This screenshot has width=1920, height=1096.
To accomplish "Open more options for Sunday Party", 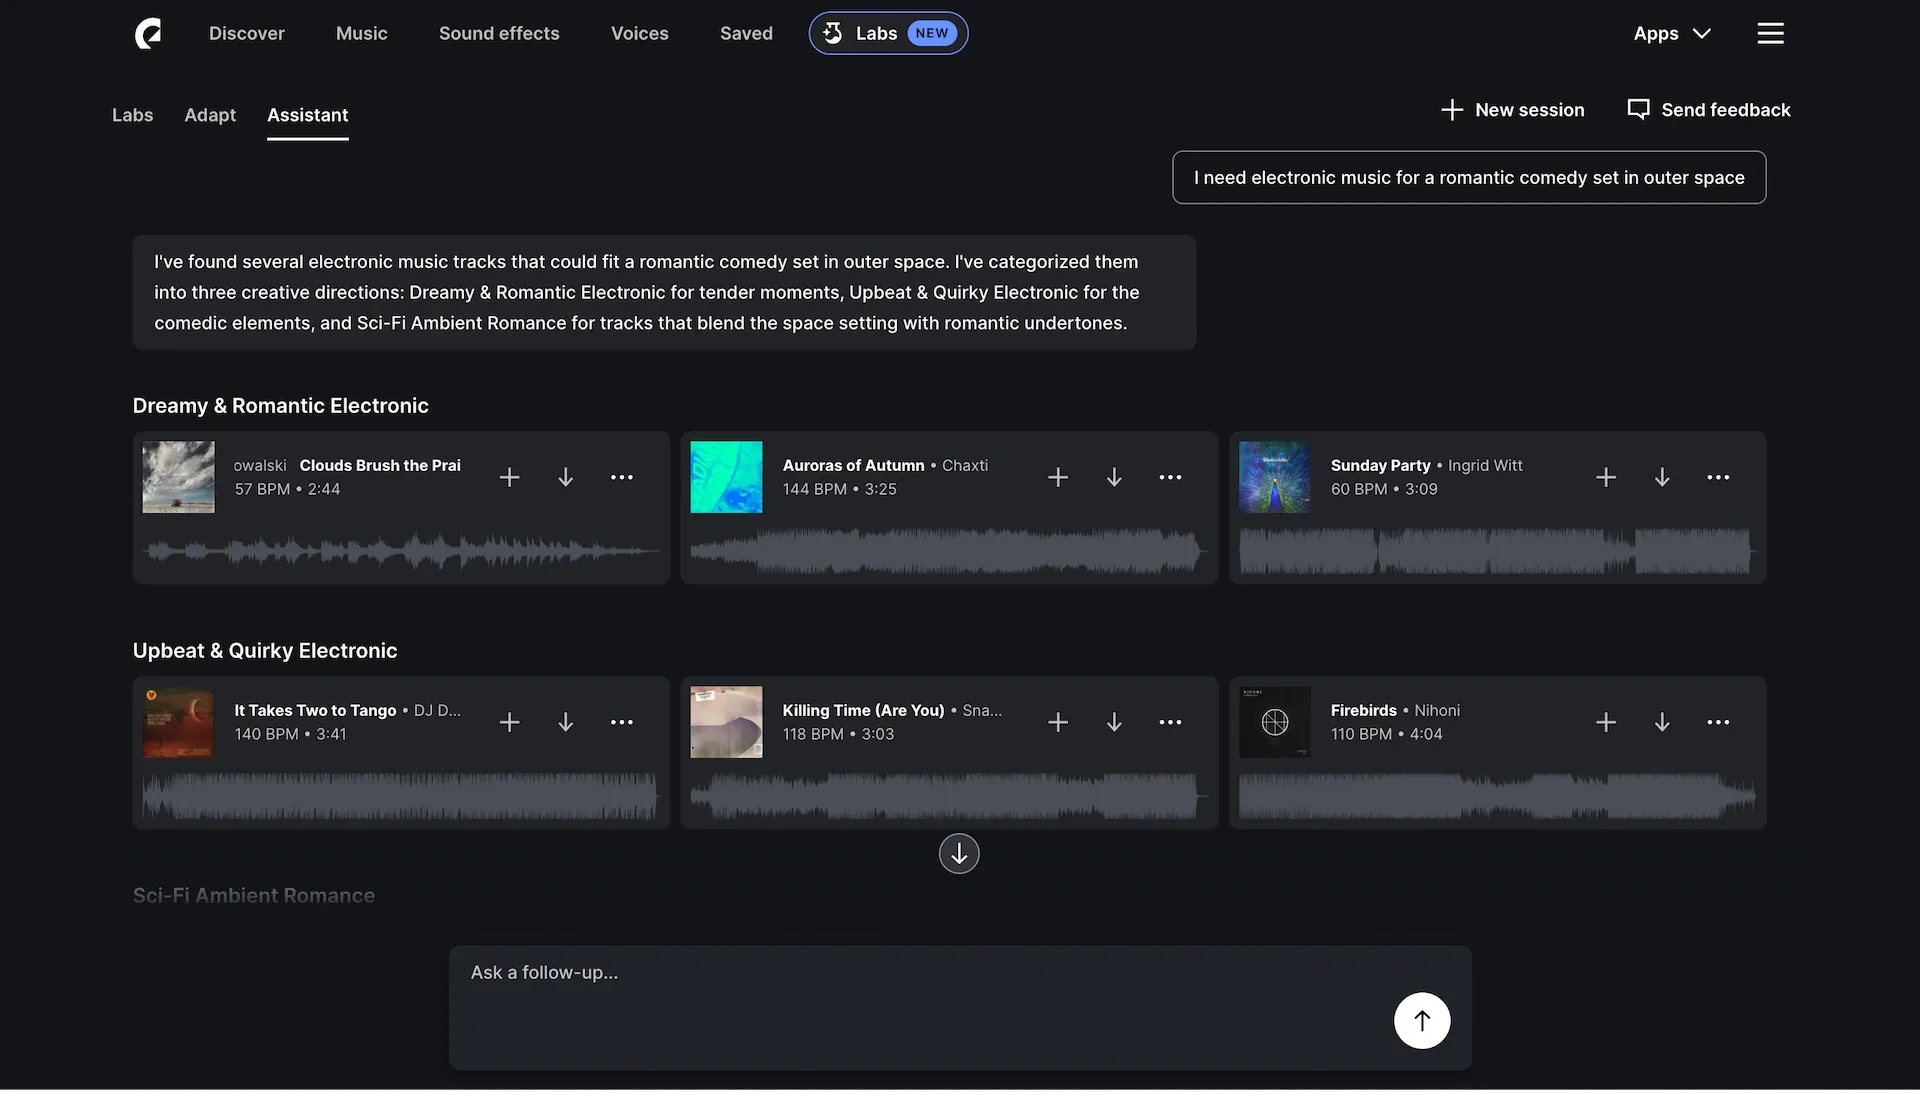I will tap(1718, 478).
